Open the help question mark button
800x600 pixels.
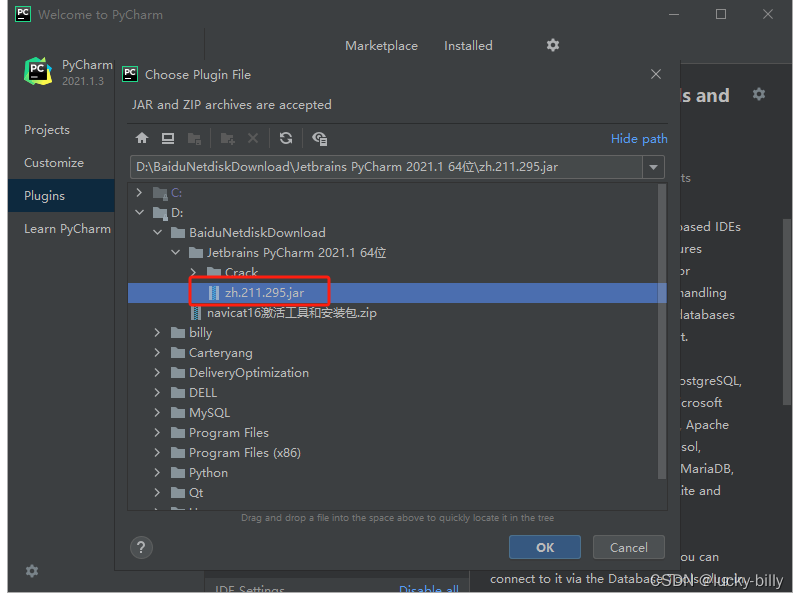point(141,547)
